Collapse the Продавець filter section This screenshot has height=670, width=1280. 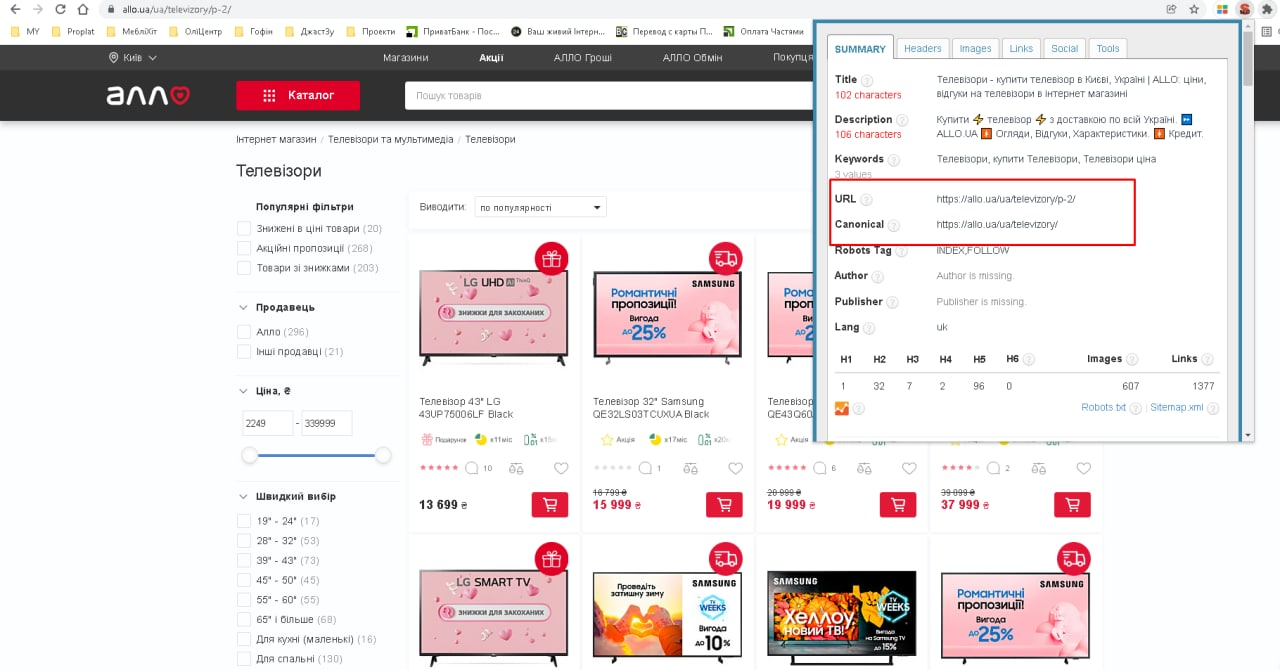(243, 308)
